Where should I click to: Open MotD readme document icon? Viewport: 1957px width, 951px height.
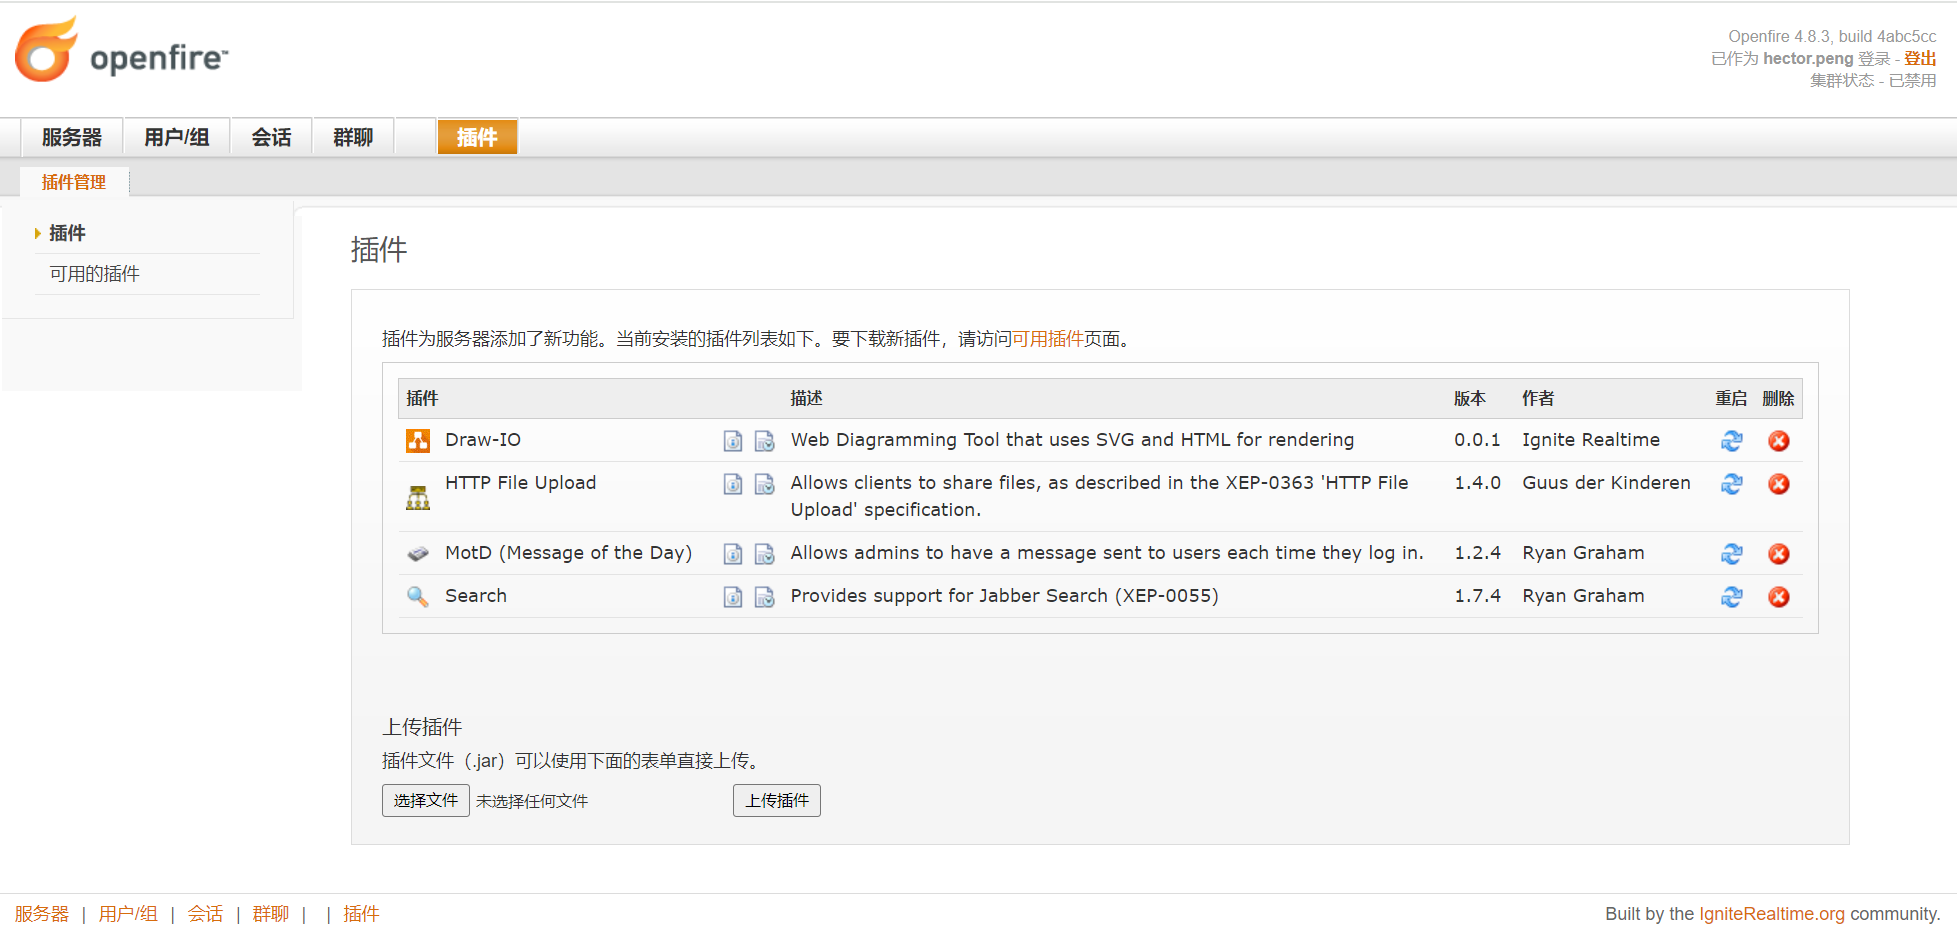733,554
